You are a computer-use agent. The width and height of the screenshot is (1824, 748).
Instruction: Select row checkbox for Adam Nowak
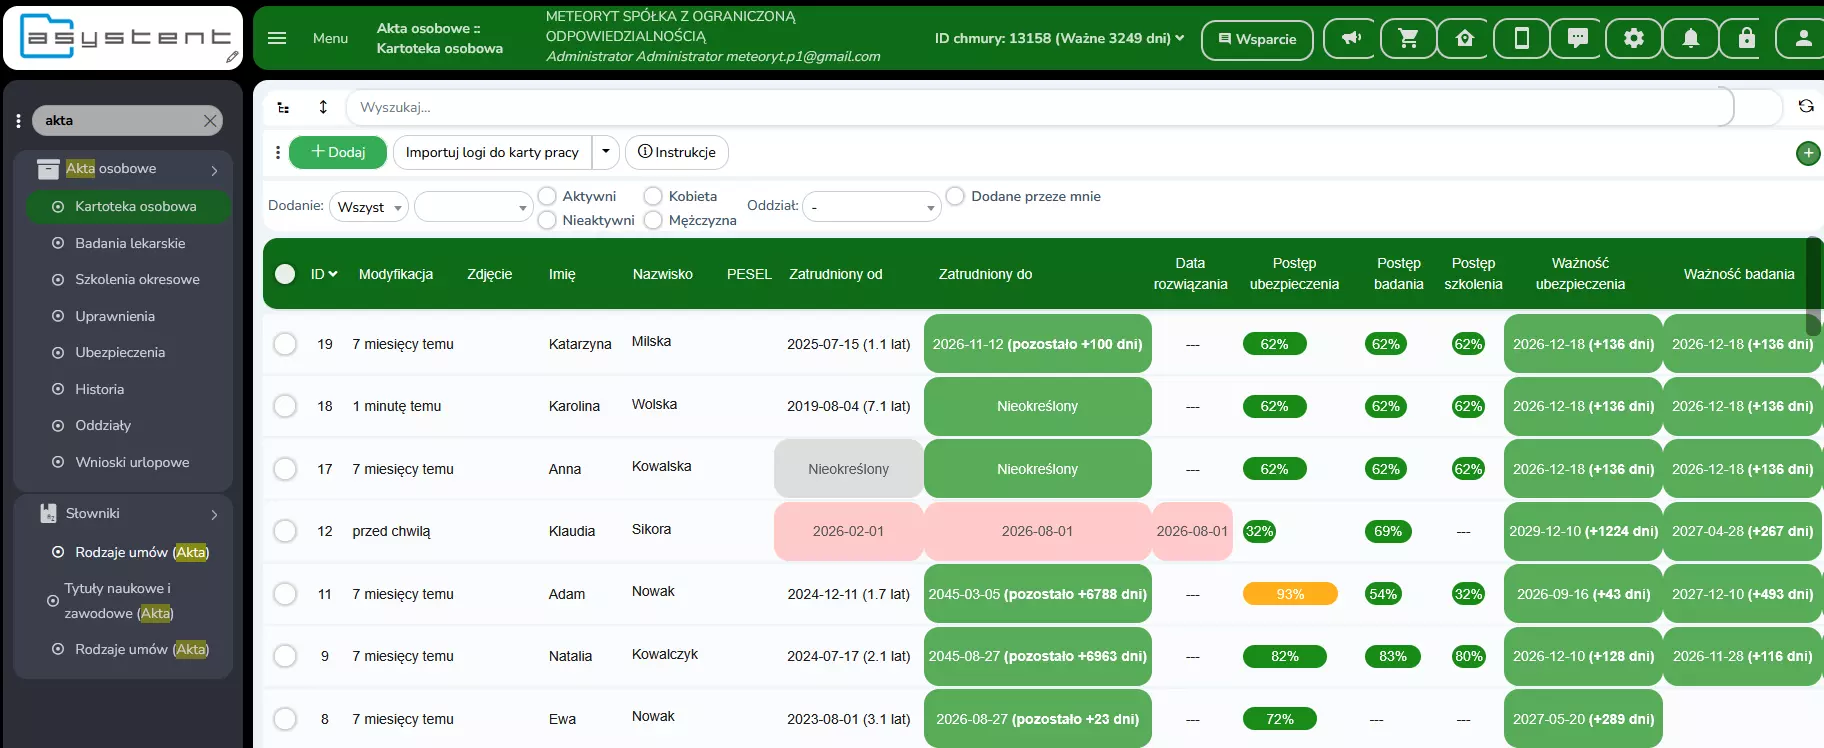pos(285,594)
